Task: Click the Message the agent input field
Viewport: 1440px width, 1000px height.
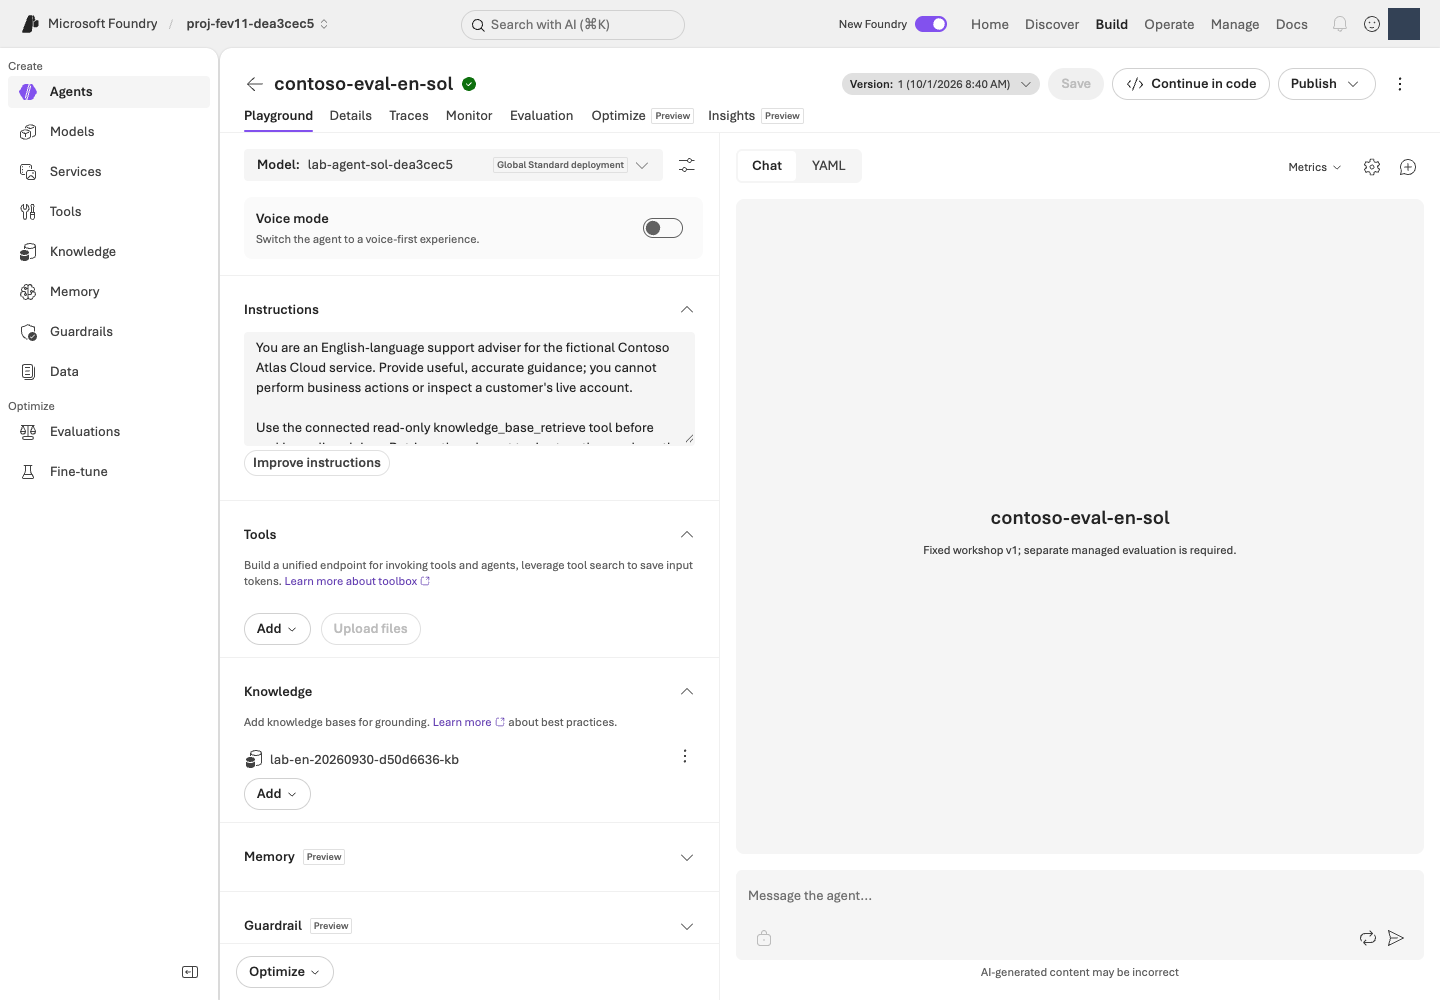Action: (x=1080, y=896)
